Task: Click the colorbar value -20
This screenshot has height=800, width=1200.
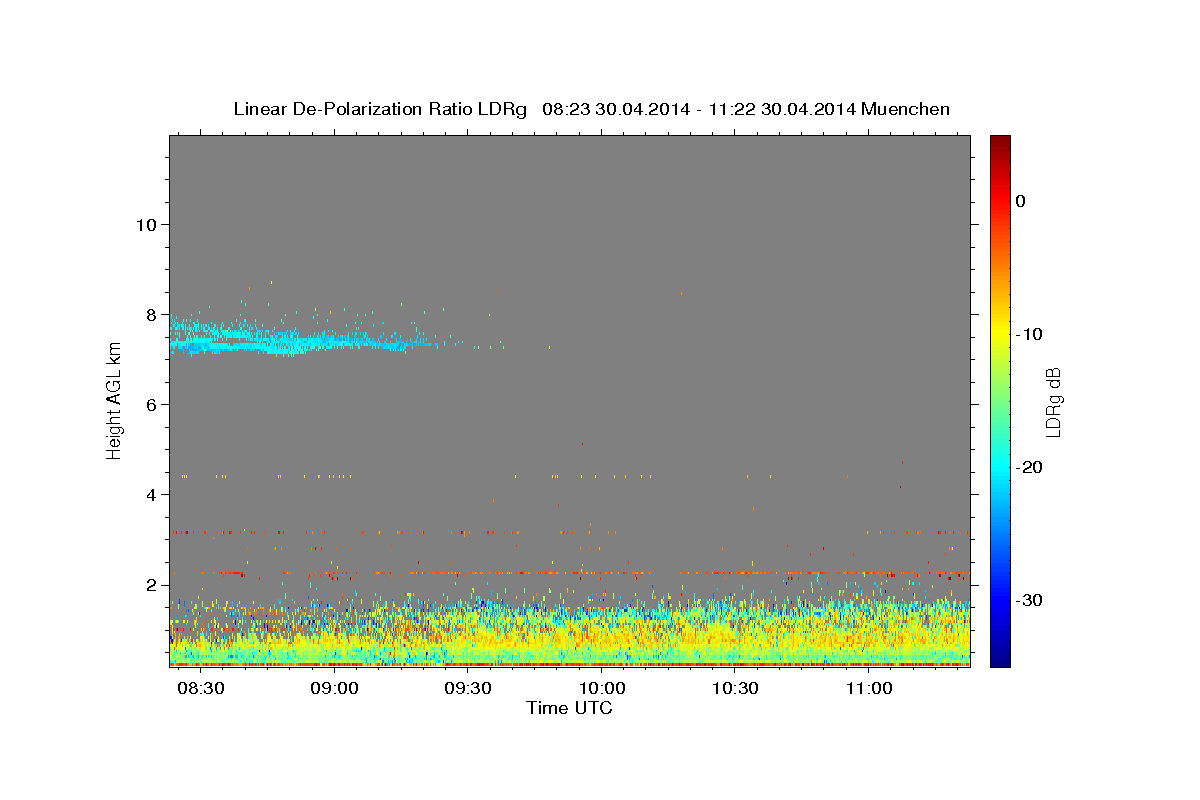Action: pyautogui.click(x=1031, y=467)
